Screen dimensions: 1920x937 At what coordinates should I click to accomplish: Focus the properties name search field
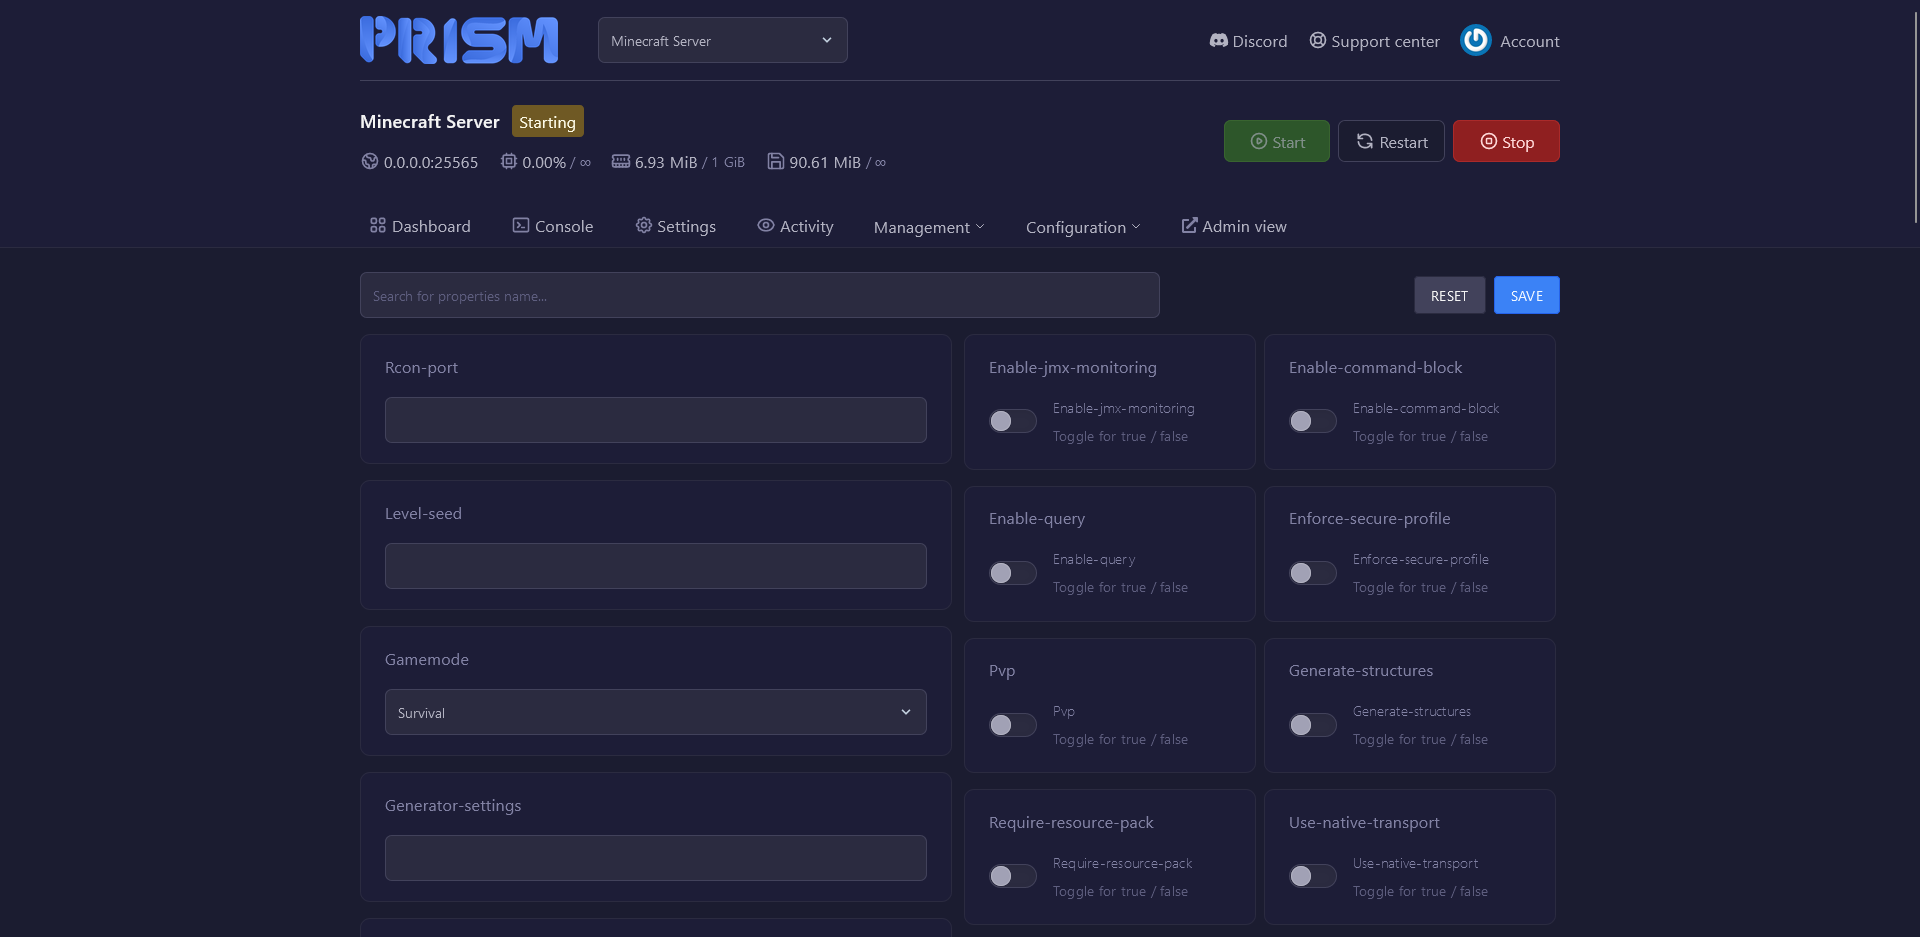pos(759,295)
